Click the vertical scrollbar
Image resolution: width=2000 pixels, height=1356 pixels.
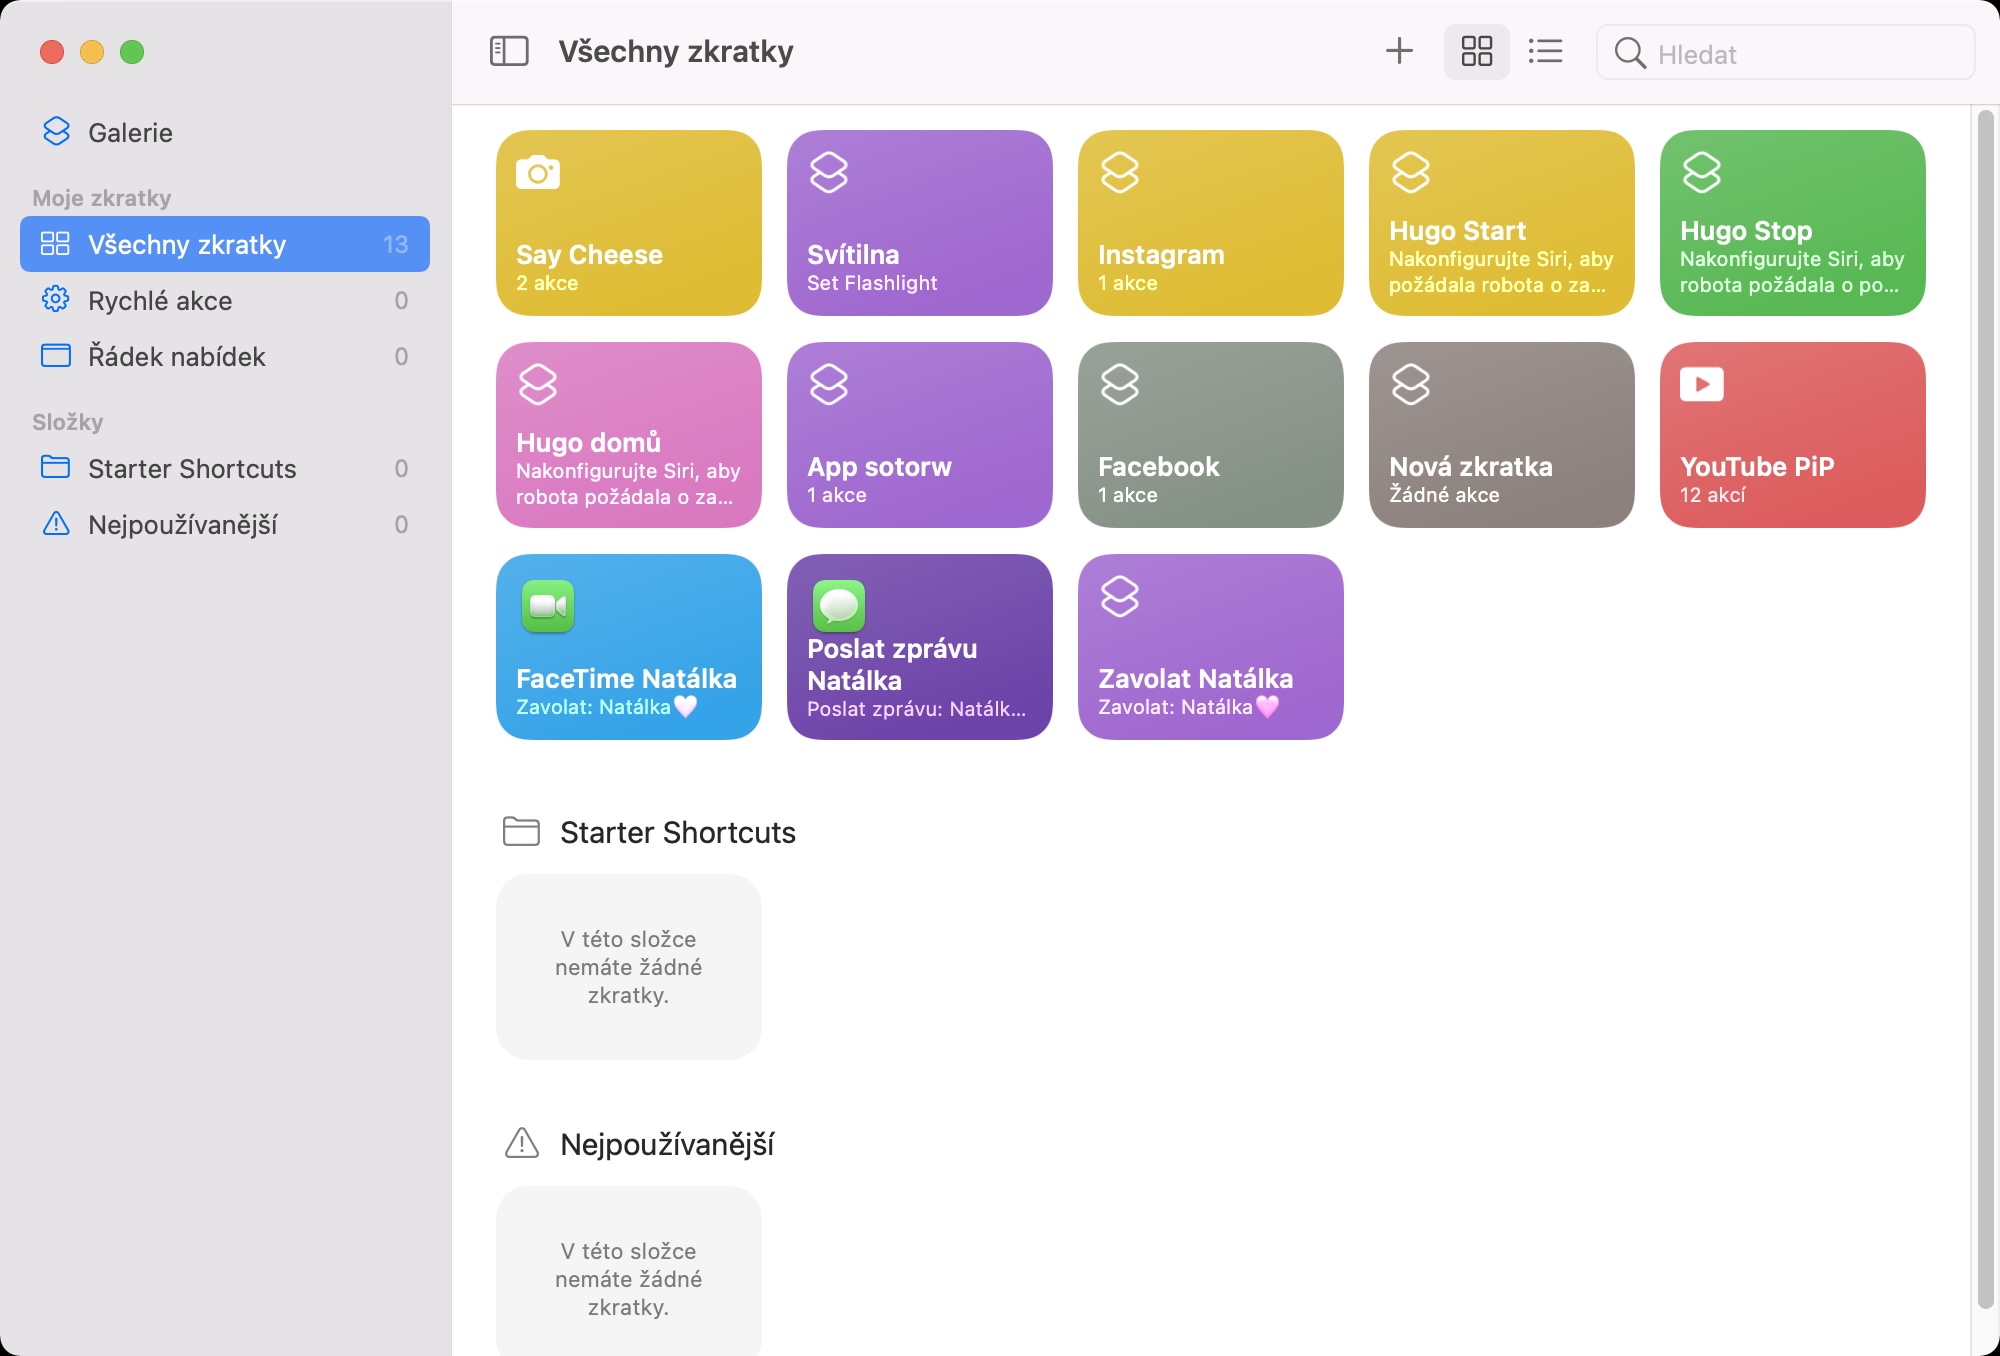coord(1985,700)
